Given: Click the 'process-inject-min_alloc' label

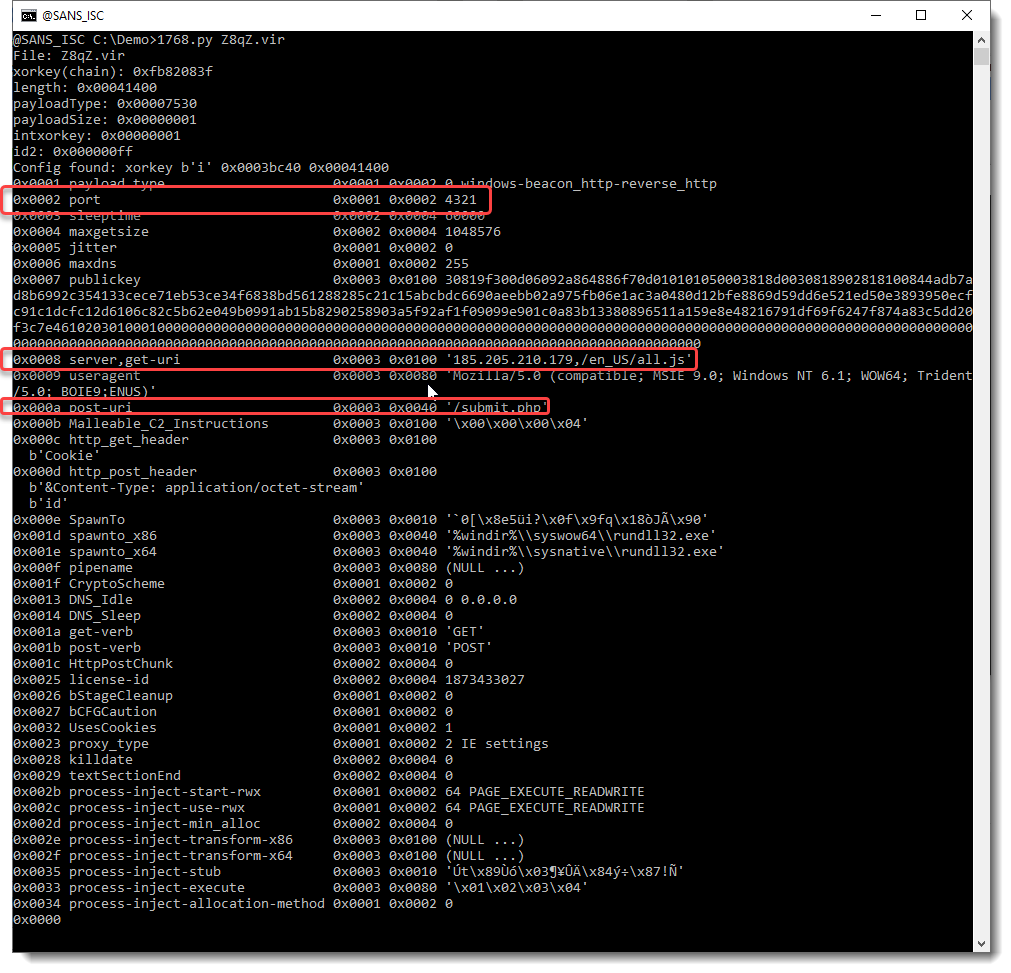Looking at the screenshot, I should click(x=164, y=824).
